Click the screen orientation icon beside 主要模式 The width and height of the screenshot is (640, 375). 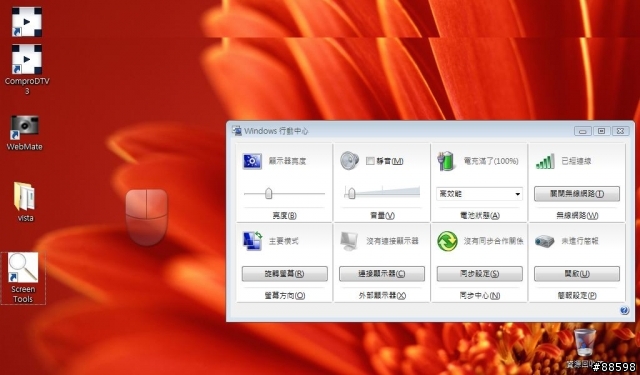tap(252, 241)
